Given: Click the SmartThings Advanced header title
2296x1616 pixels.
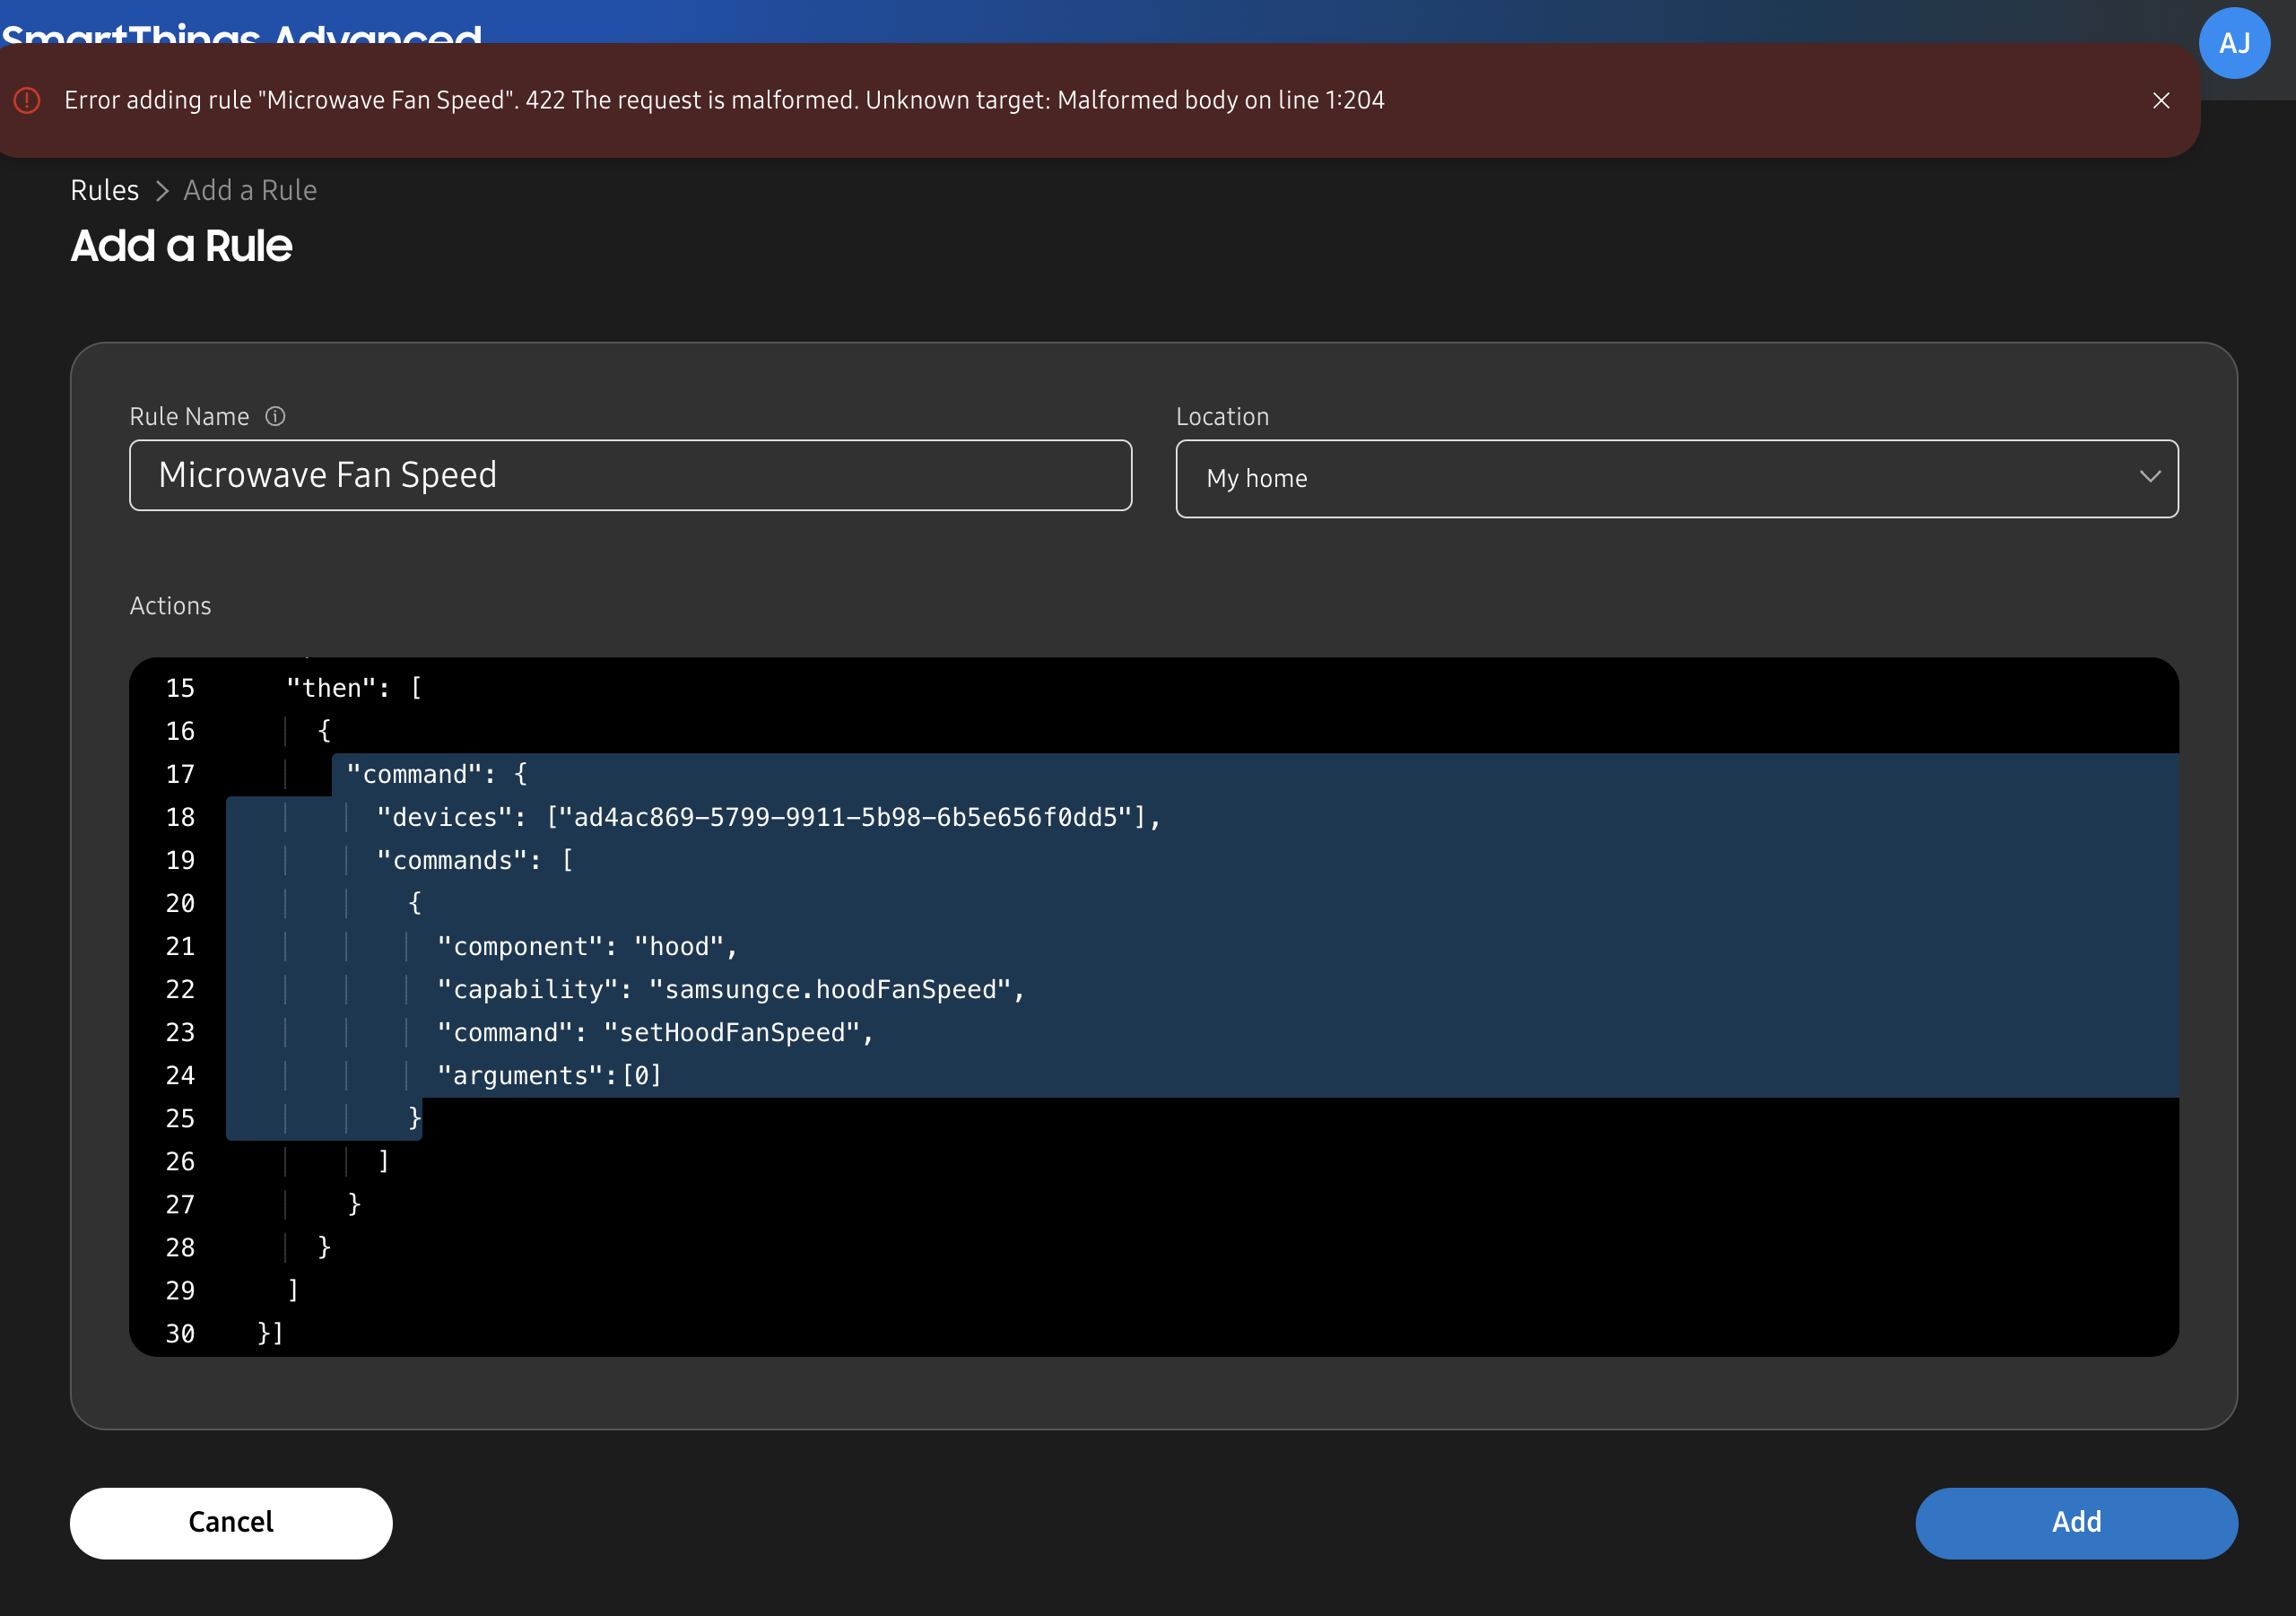Looking at the screenshot, I should (x=242, y=32).
